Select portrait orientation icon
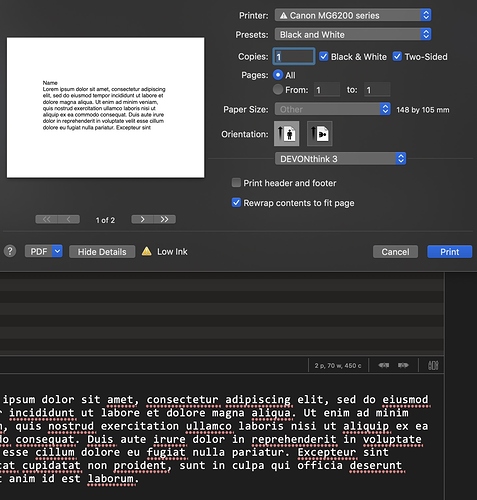Image resolution: width=477 pixels, height=500 pixels. 286,134
